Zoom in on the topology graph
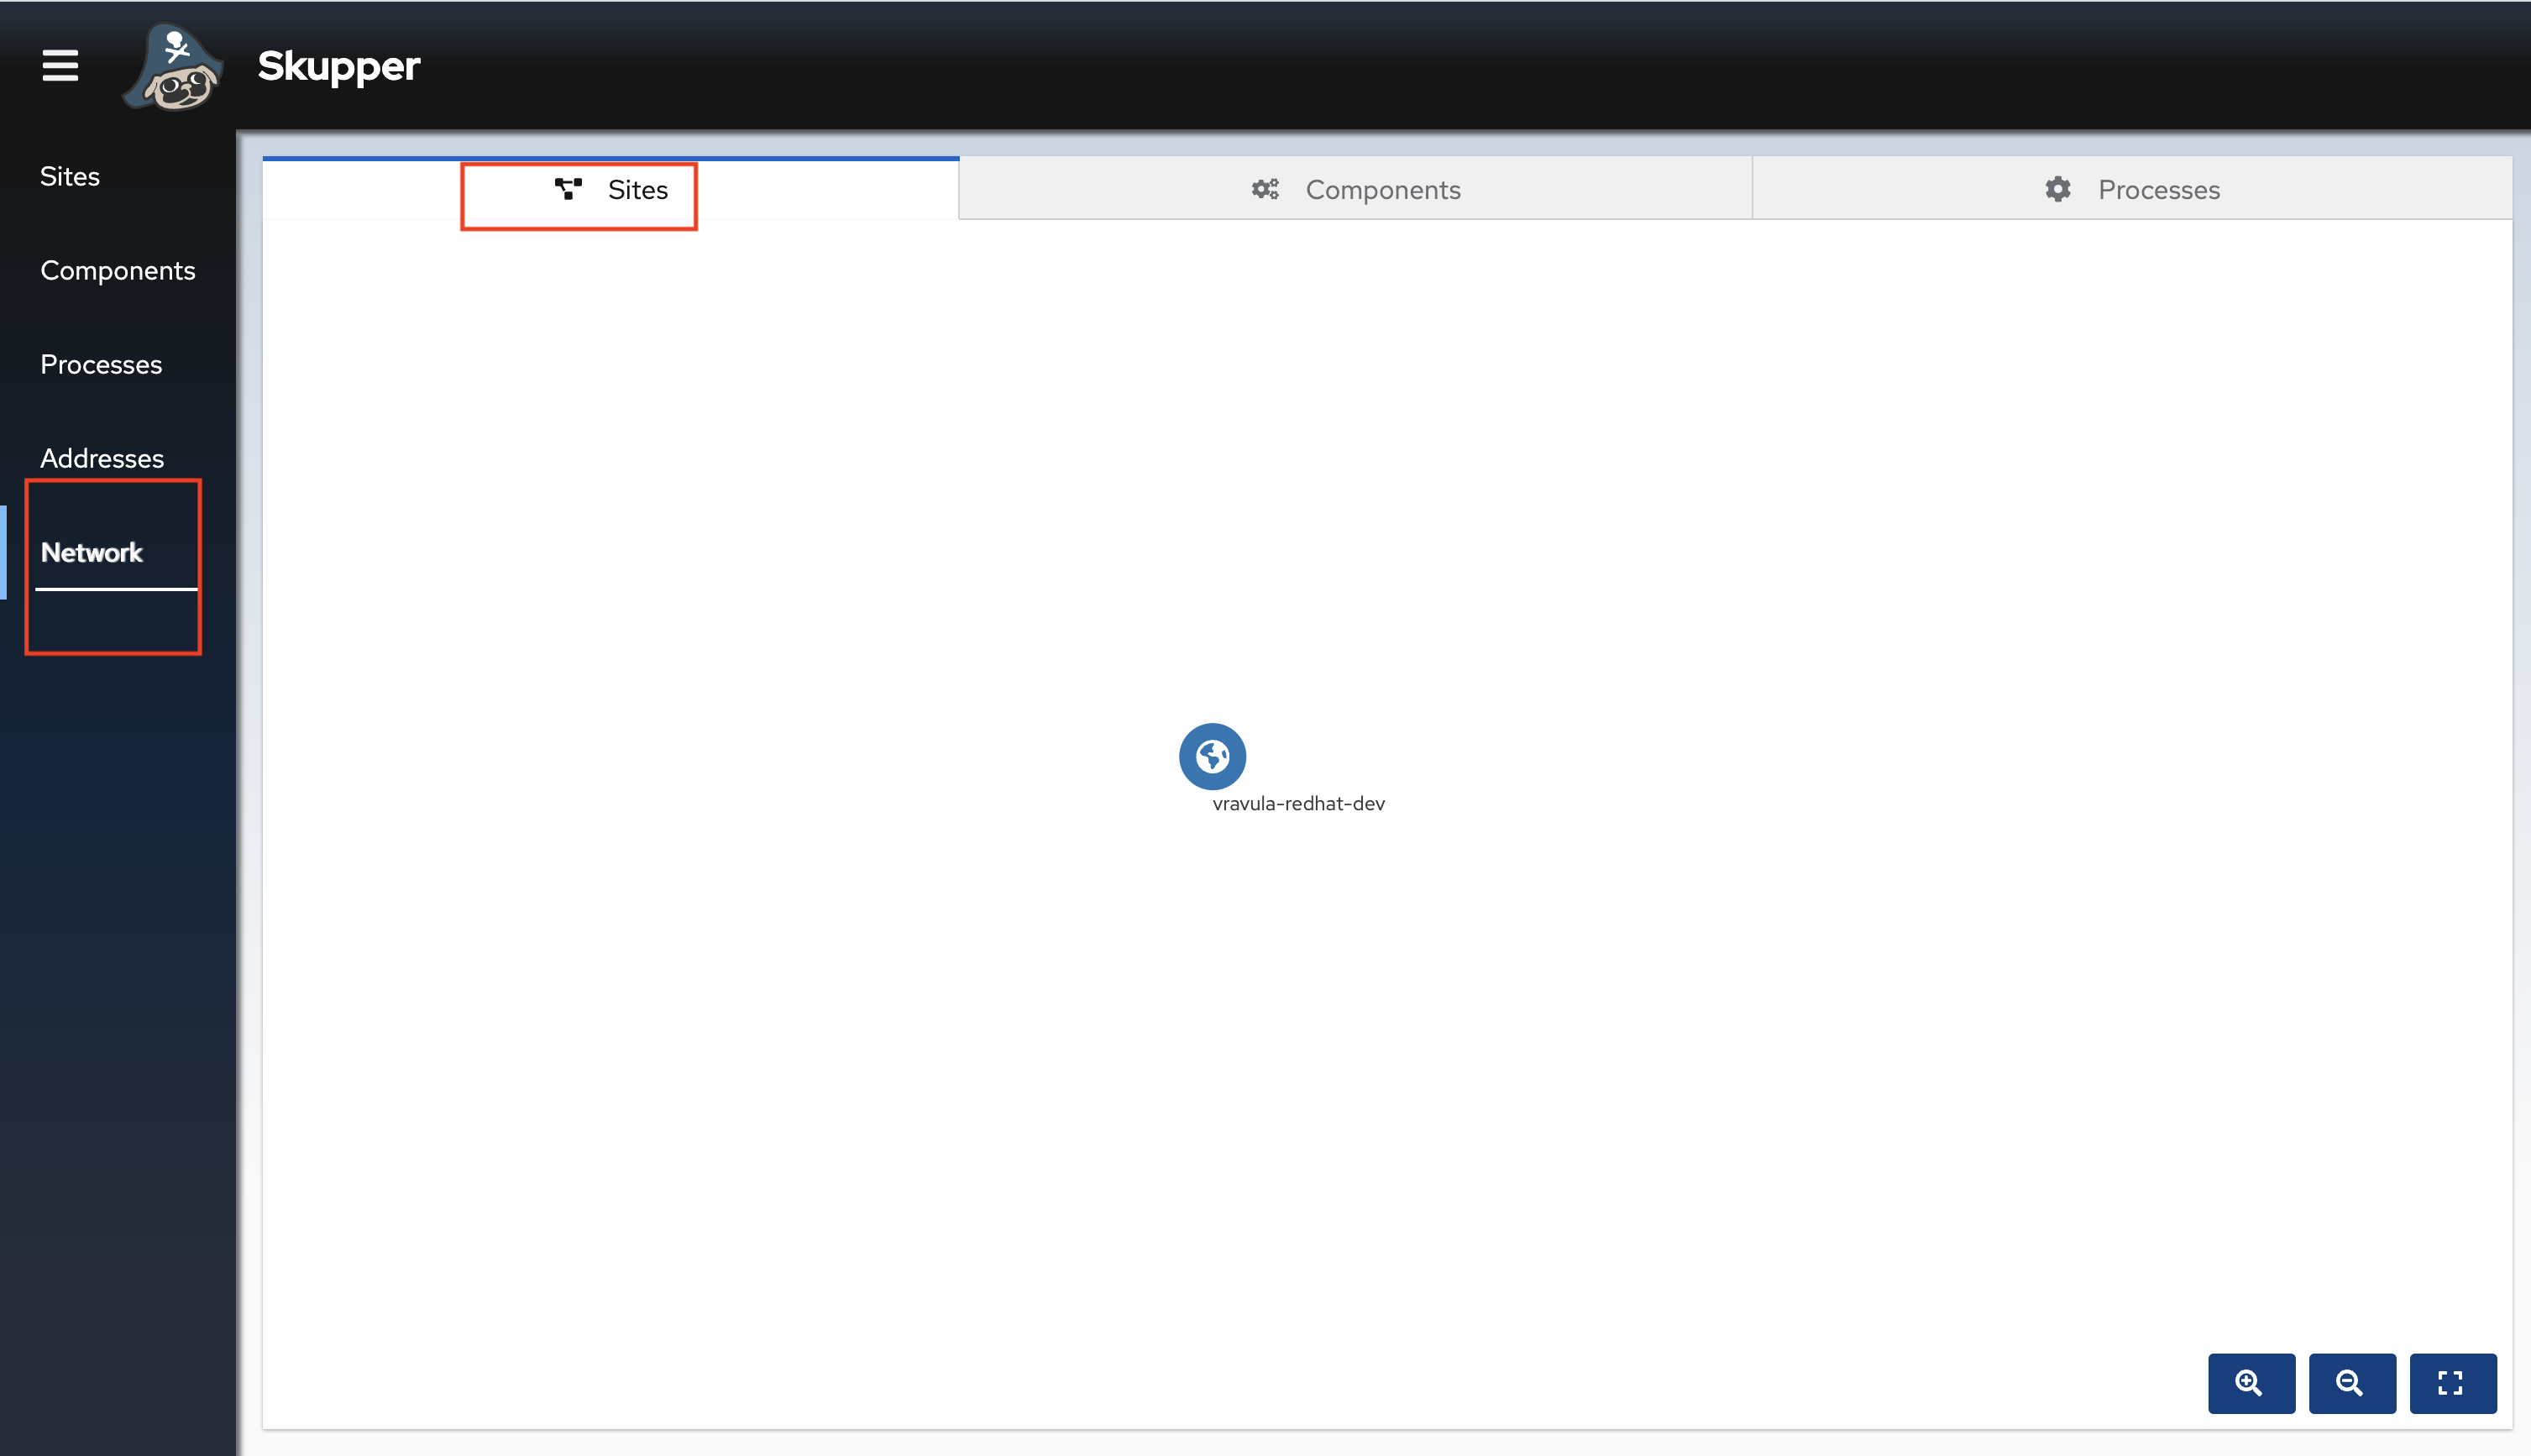 coord(2251,1383)
